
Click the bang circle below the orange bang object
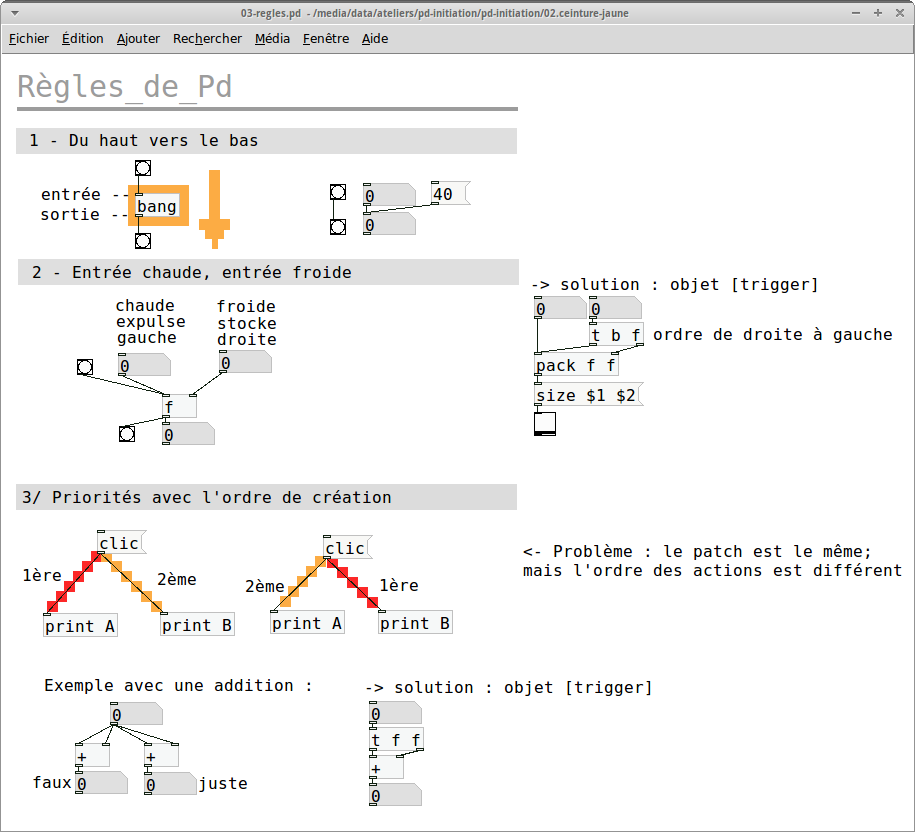[143, 240]
